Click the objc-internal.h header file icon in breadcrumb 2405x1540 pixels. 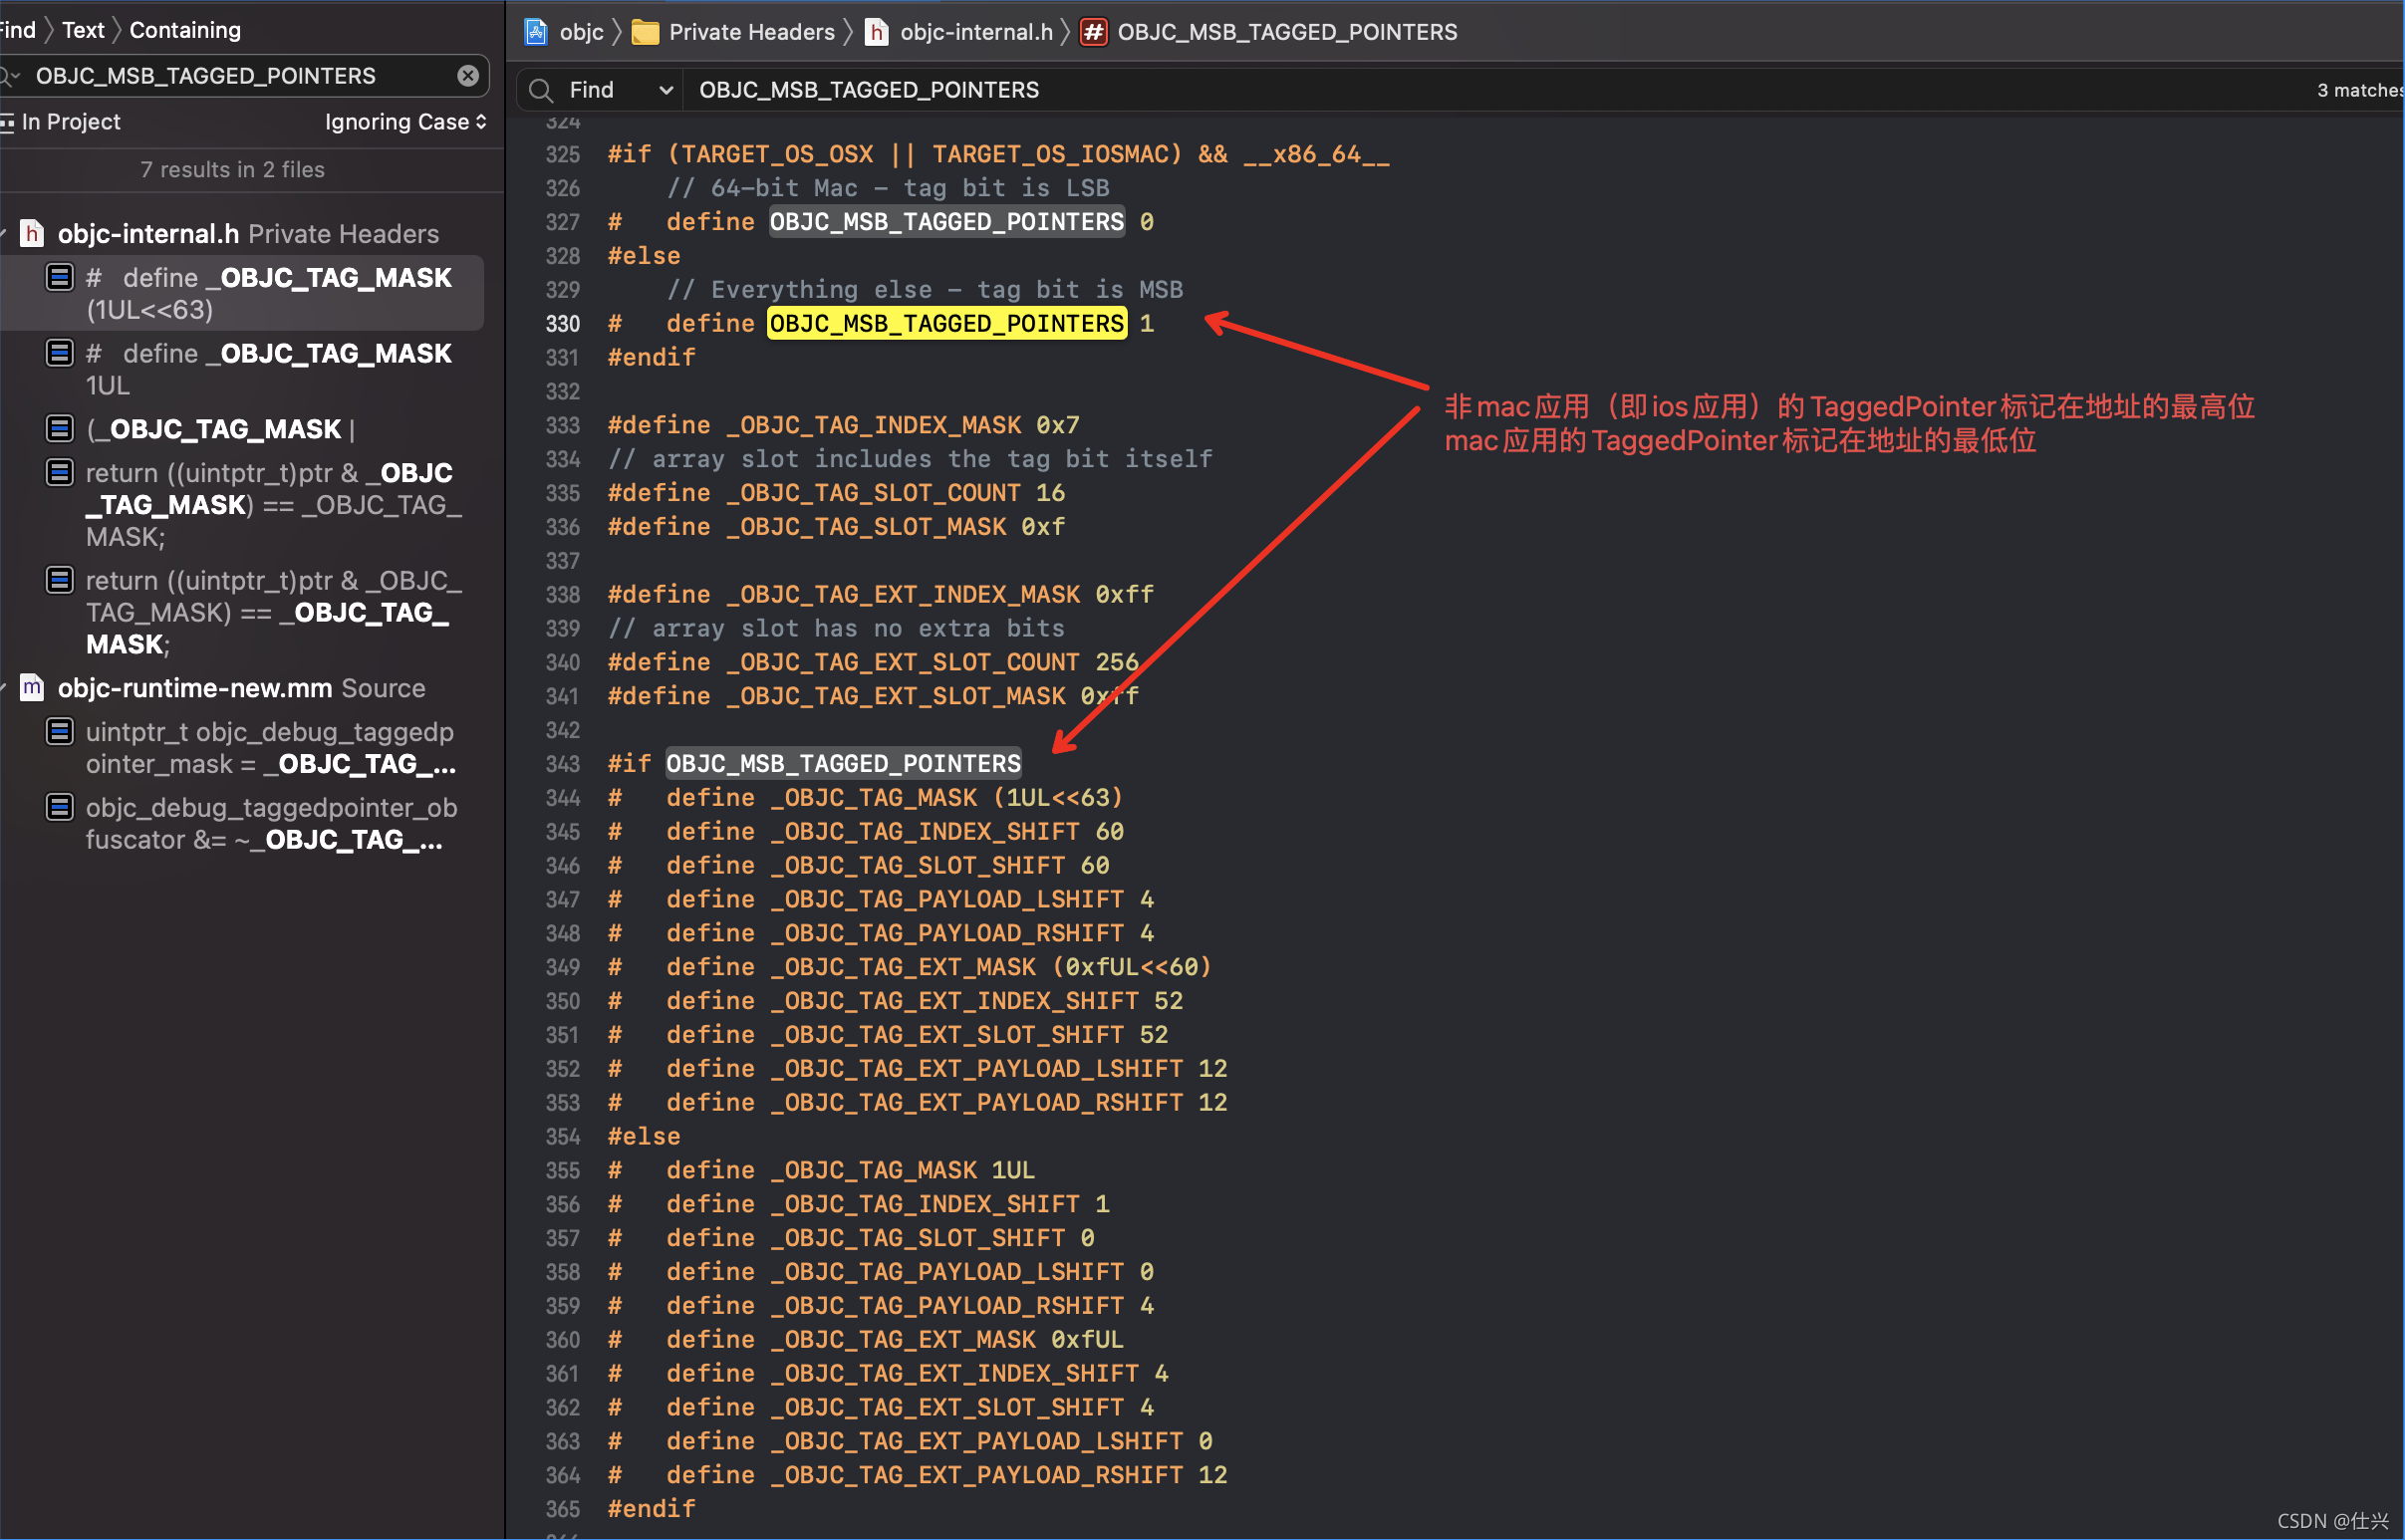[877, 32]
